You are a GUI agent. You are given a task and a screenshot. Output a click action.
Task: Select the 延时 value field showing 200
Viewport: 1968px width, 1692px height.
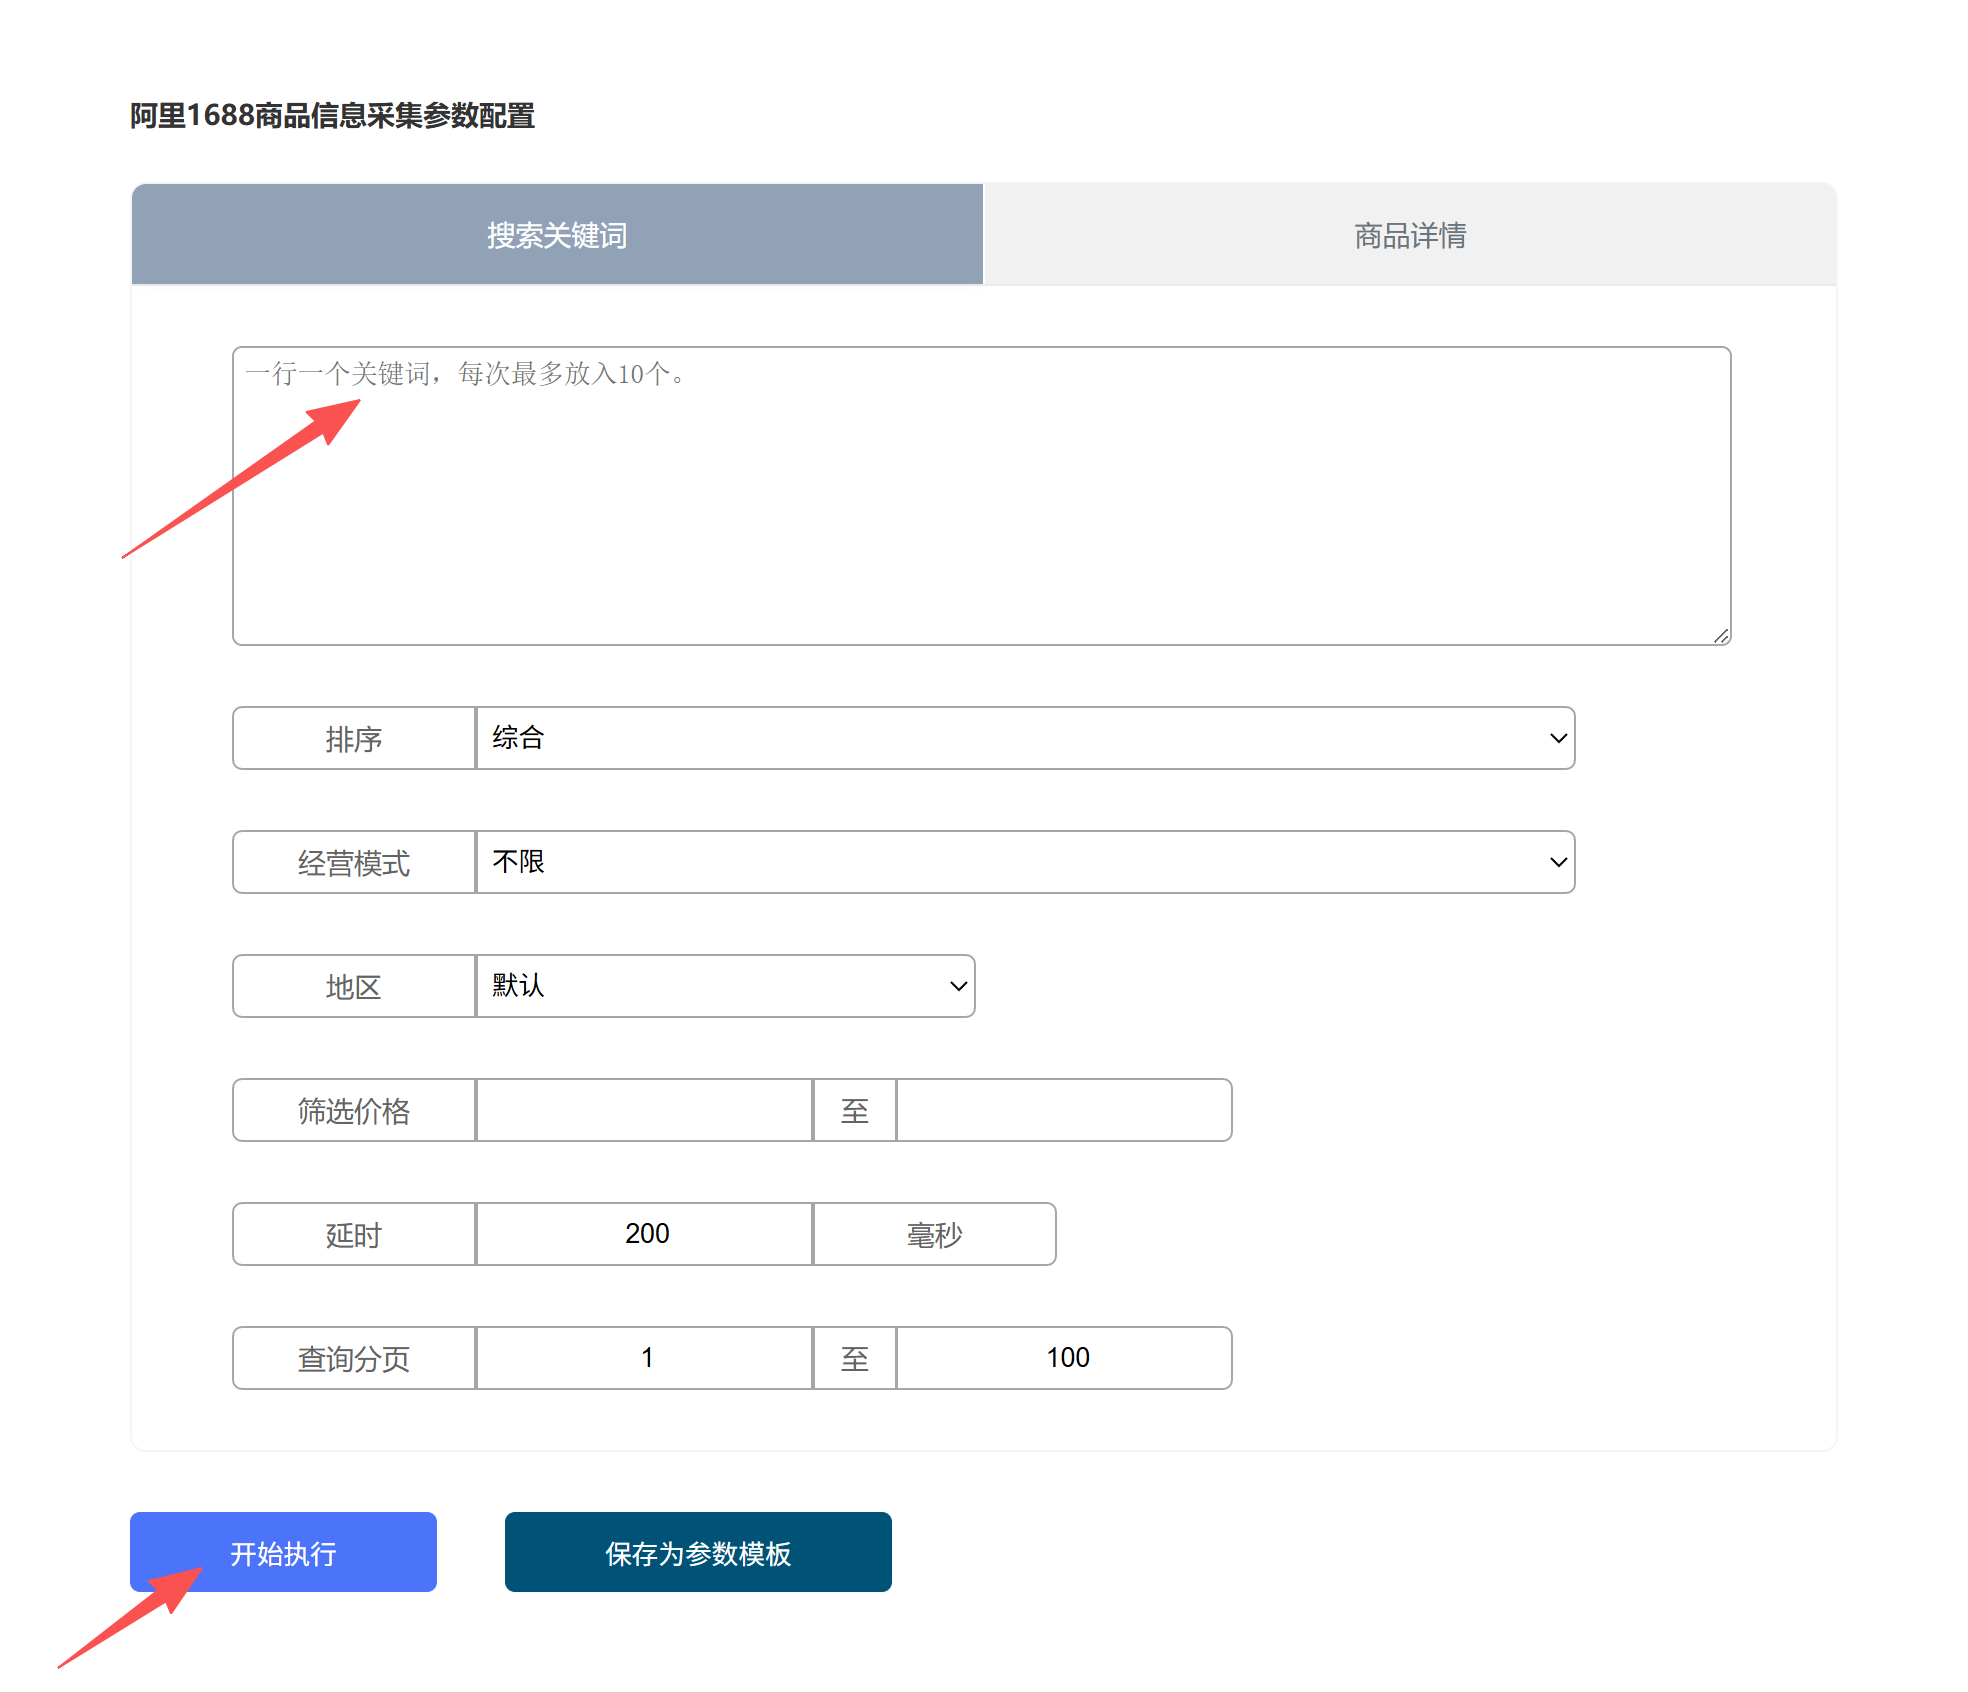[x=644, y=1234]
